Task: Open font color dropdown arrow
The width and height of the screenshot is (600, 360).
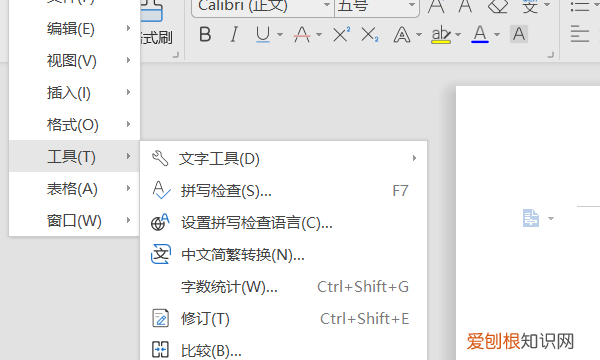Action: [497, 34]
